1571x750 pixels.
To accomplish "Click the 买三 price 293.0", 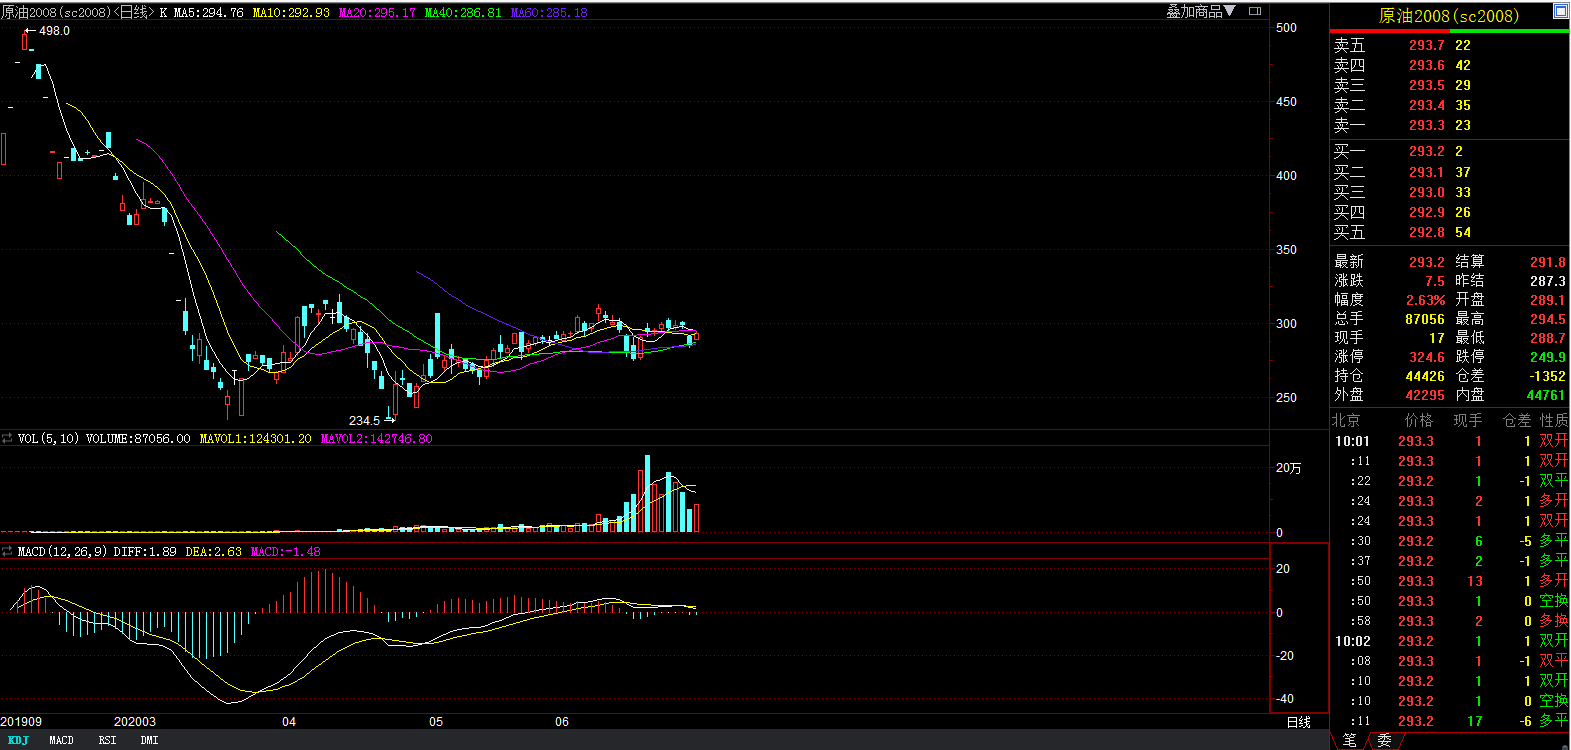I will coord(1426,192).
